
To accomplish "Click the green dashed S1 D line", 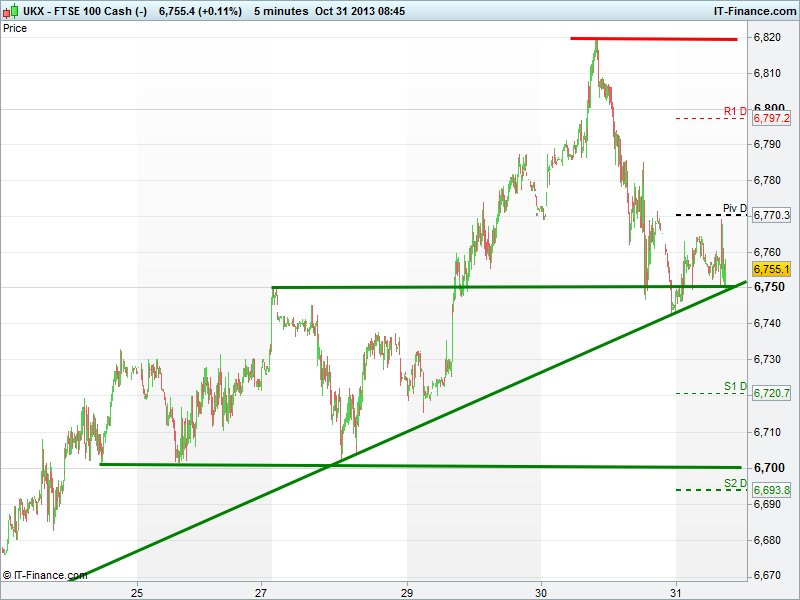I will pyautogui.click(x=710, y=393).
